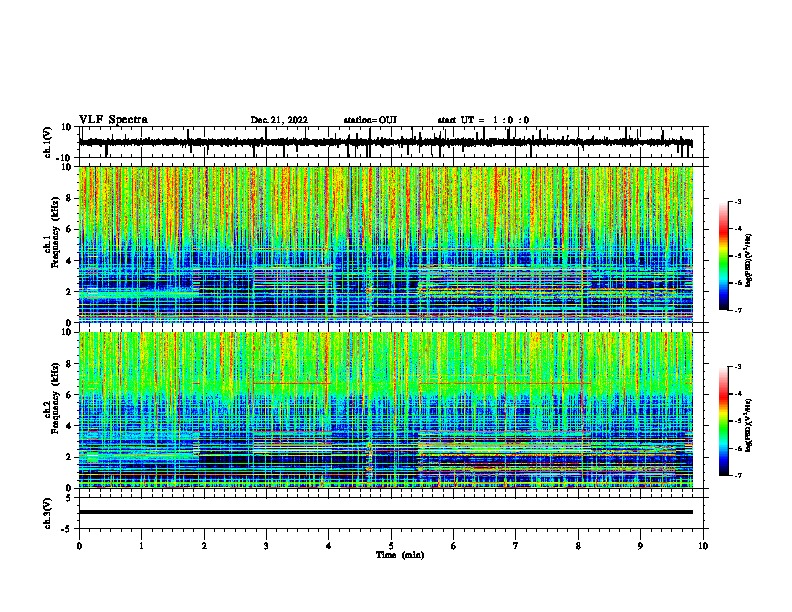Click the '2' kHz tick on ch.1 spectrogram
This screenshot has height=612, width=792.
(x=69, y=292)
